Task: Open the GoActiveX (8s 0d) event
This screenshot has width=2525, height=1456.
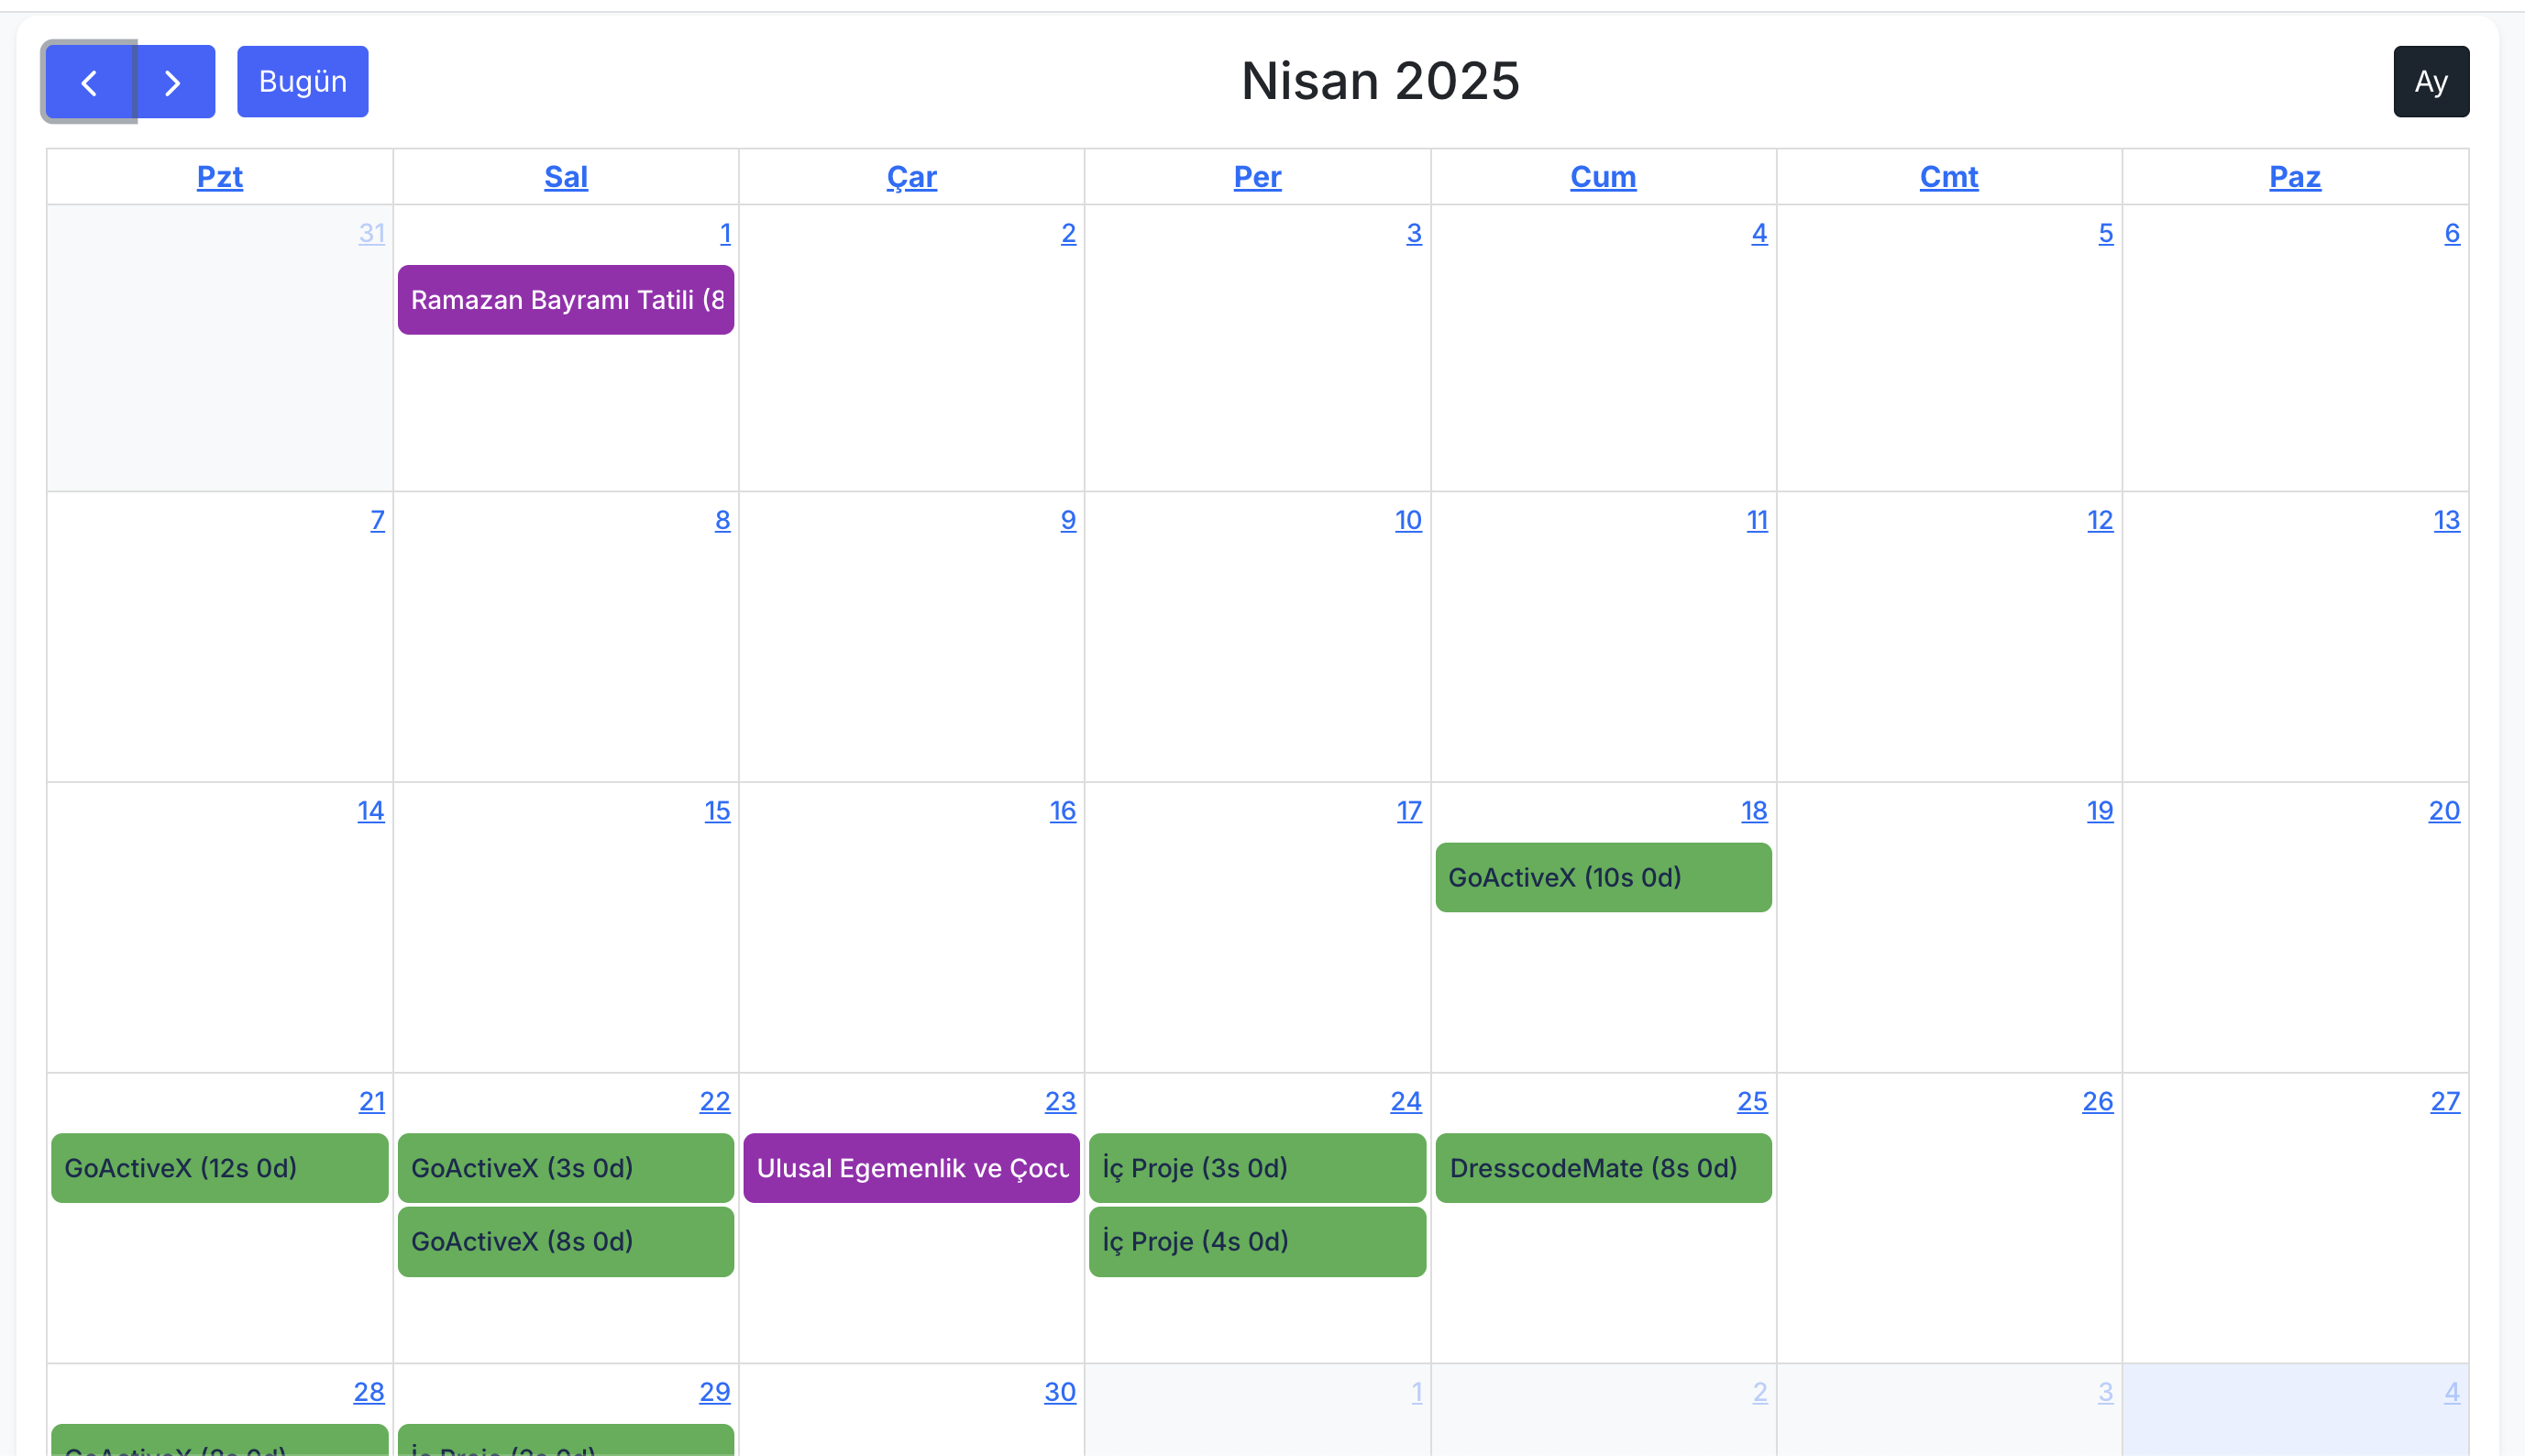Action: point(565,1241)
